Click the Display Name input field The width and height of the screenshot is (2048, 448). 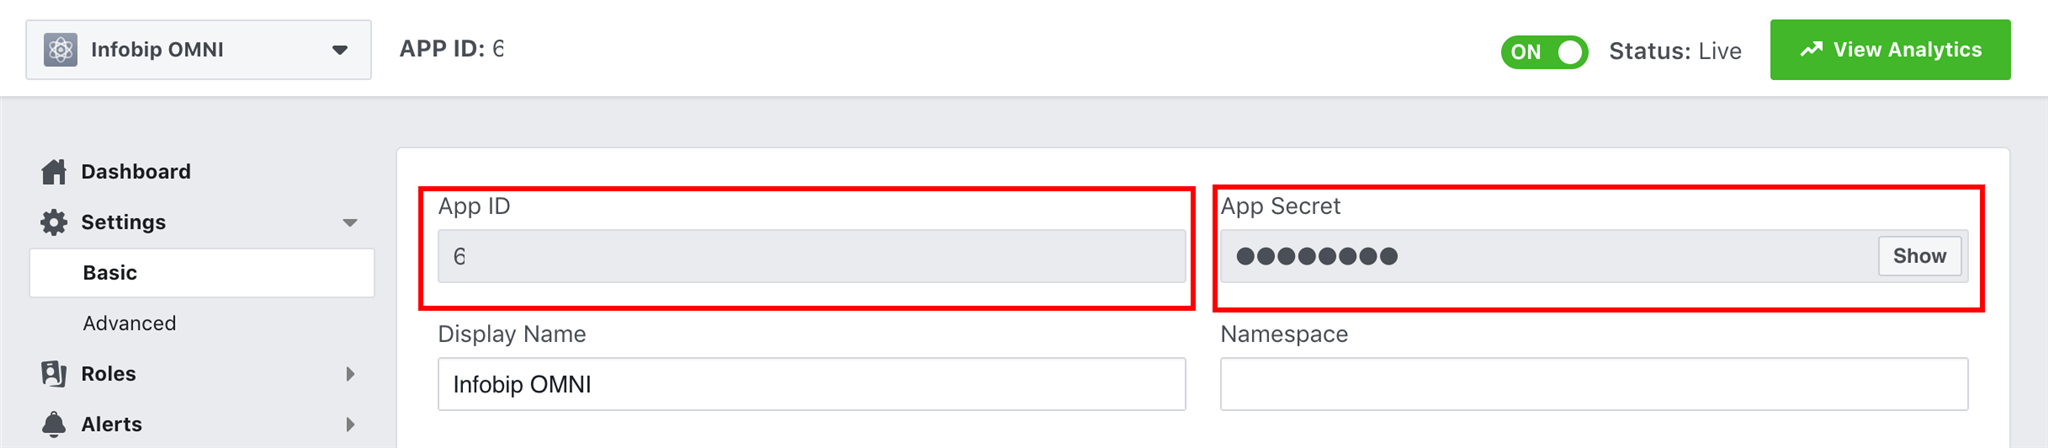811,385
